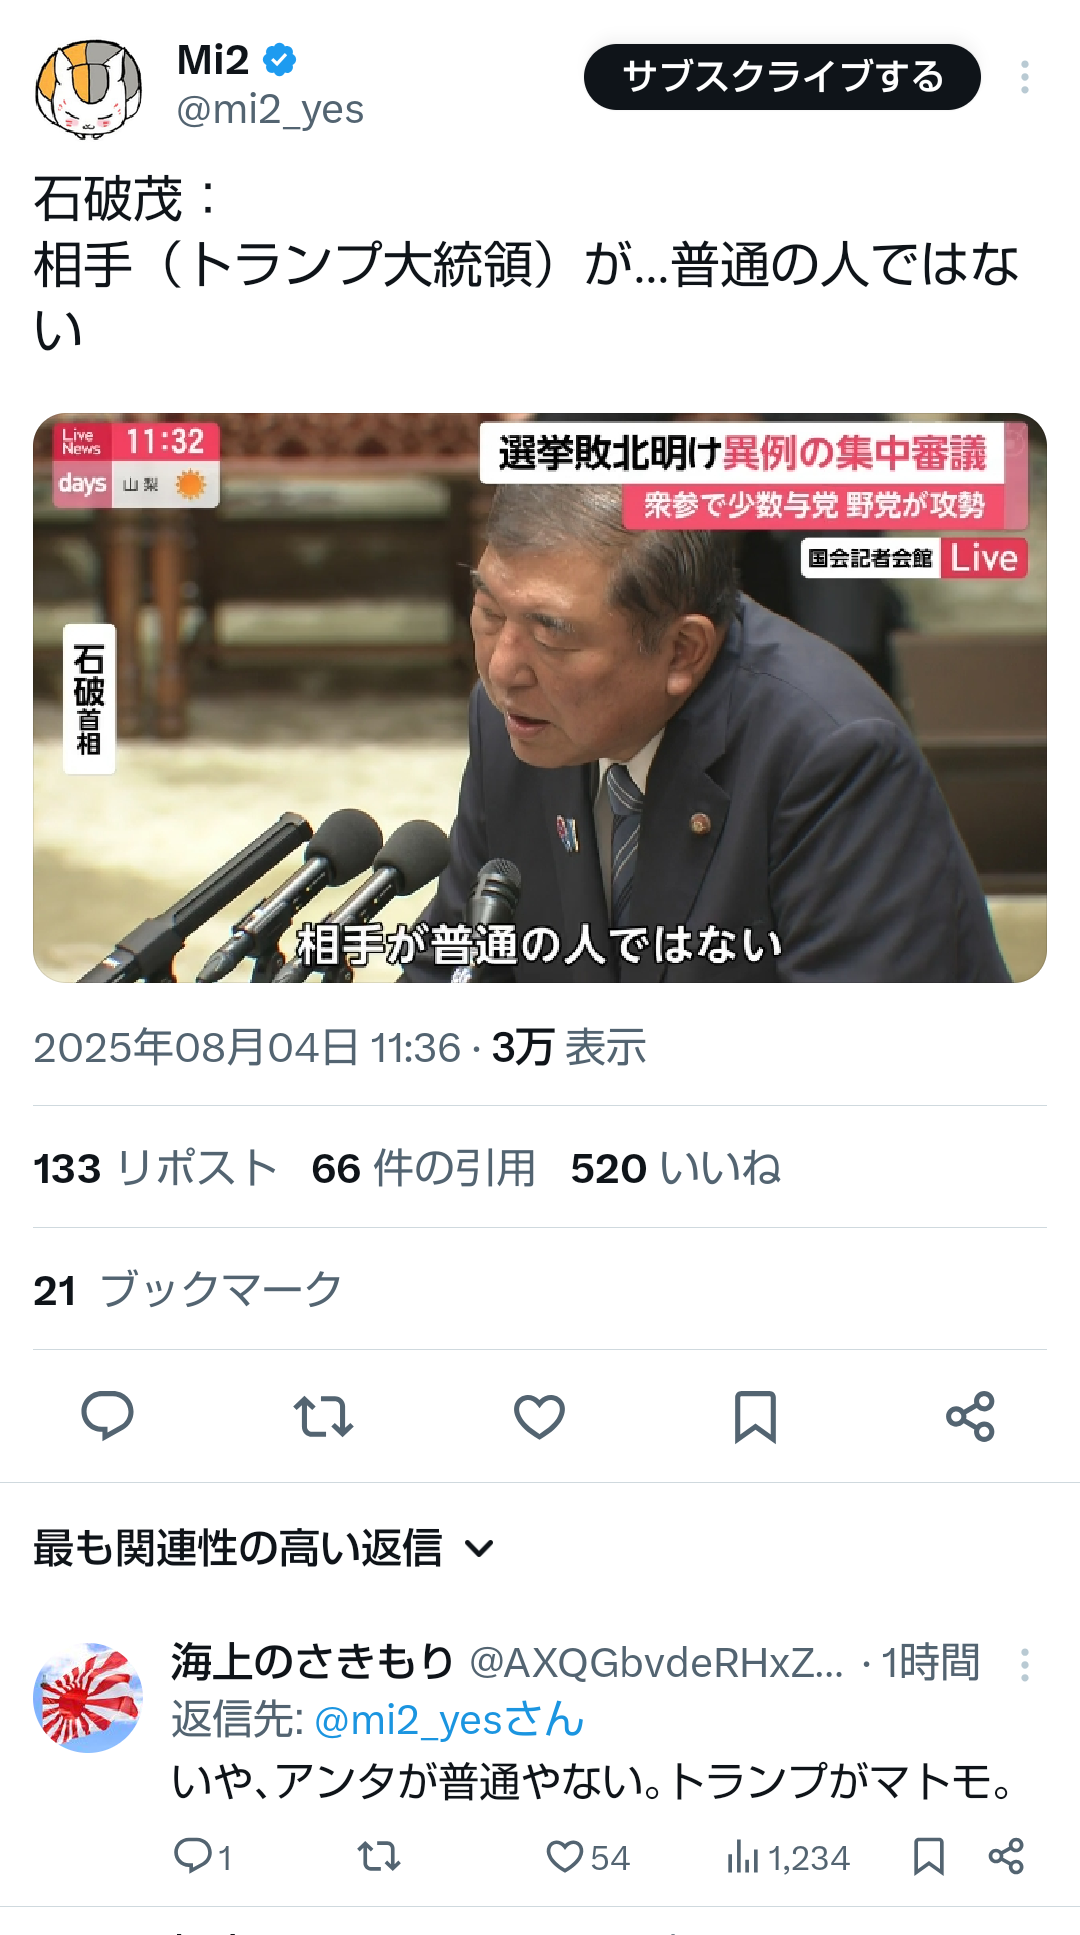Screen dimensions: 1080x1935
Task: Expand 最も関連性の高い返信 sort dropdown
Action: coord(264,1548)
